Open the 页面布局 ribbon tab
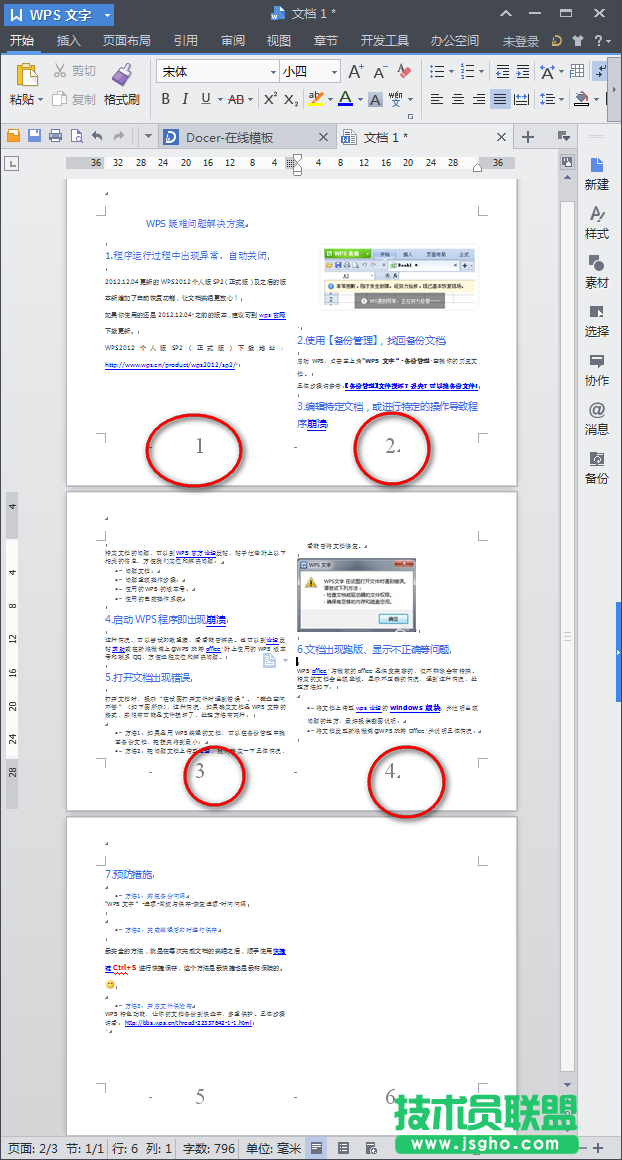Screen dimensions: 622x1160 126,41
